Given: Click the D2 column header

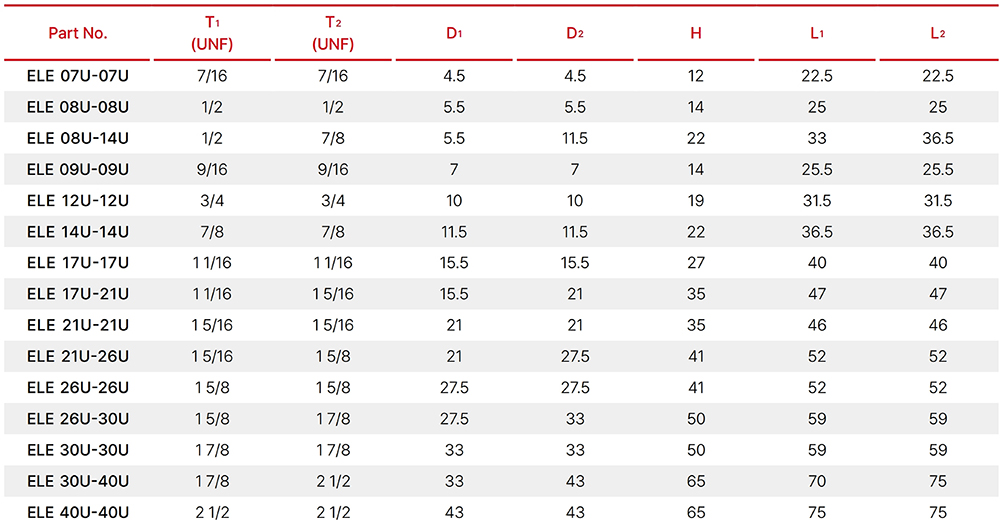Looking at the screenshot, I should (x=575, y=33).
